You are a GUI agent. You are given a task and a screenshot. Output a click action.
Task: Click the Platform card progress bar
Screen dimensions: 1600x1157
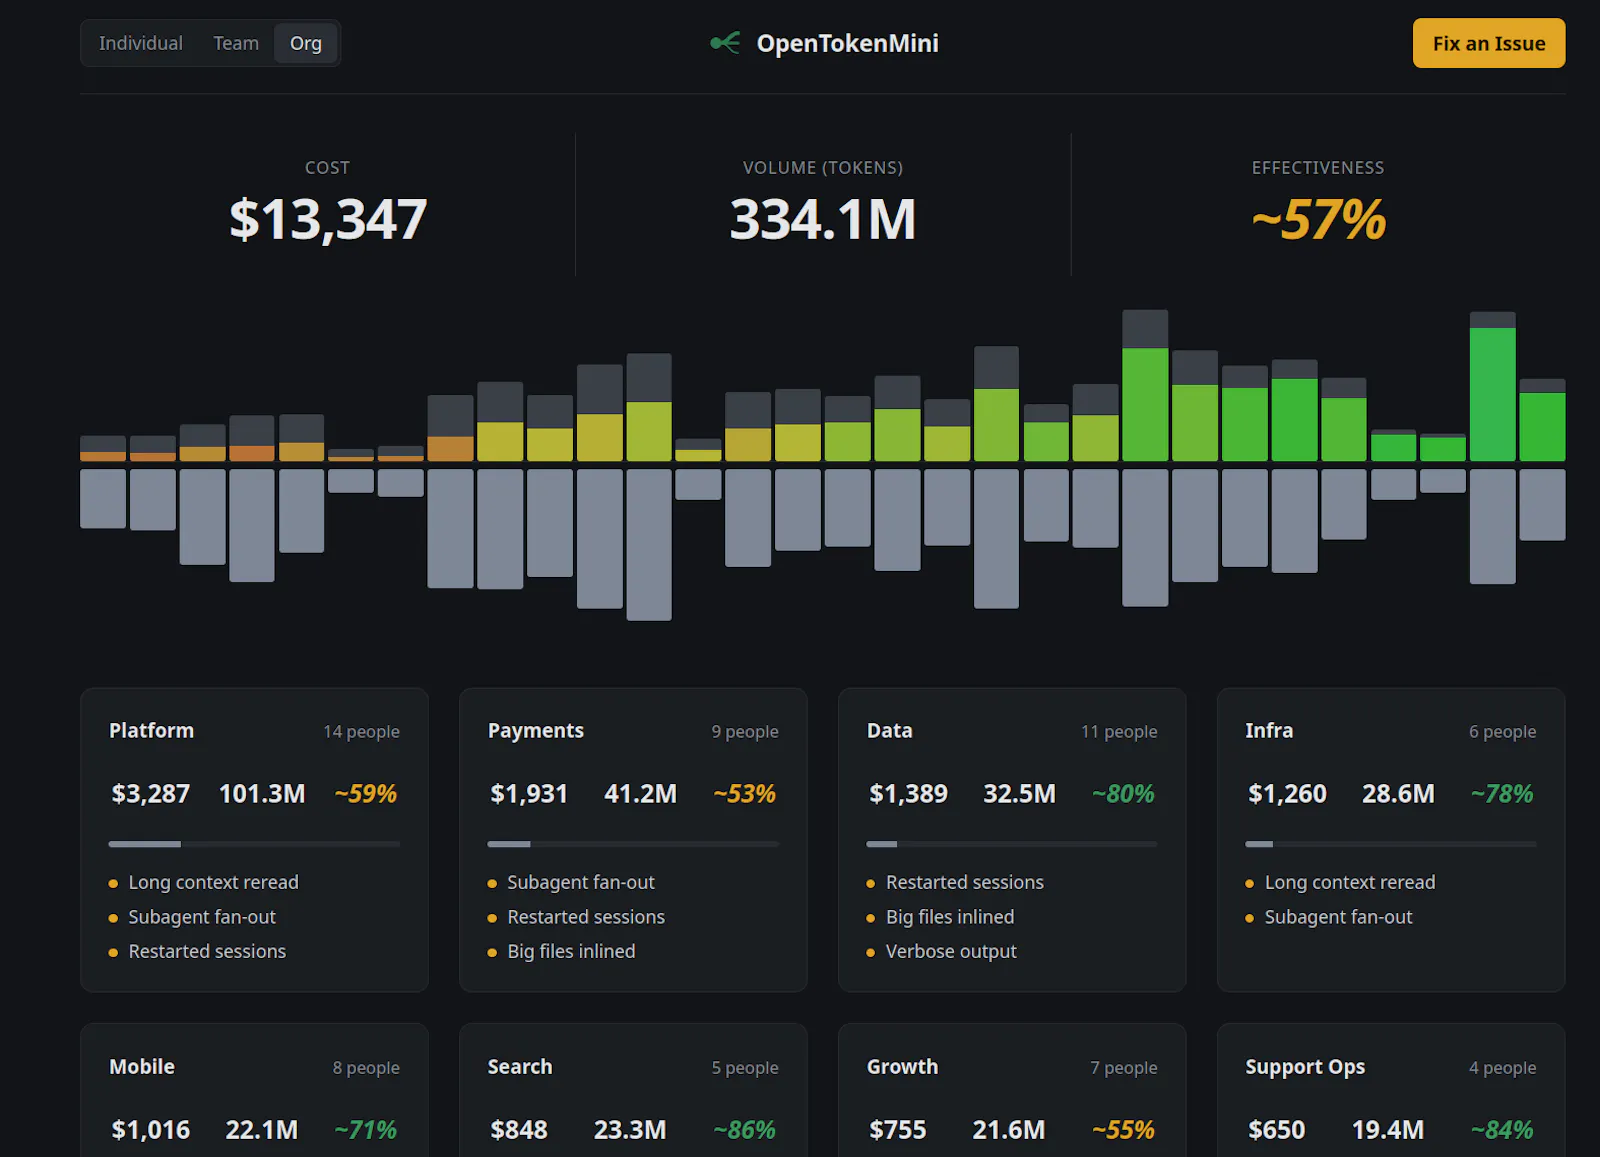coord(254,844)
